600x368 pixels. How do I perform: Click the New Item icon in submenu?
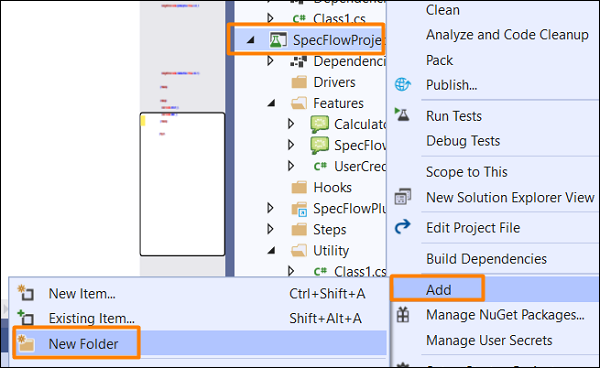tap(26, 293)
